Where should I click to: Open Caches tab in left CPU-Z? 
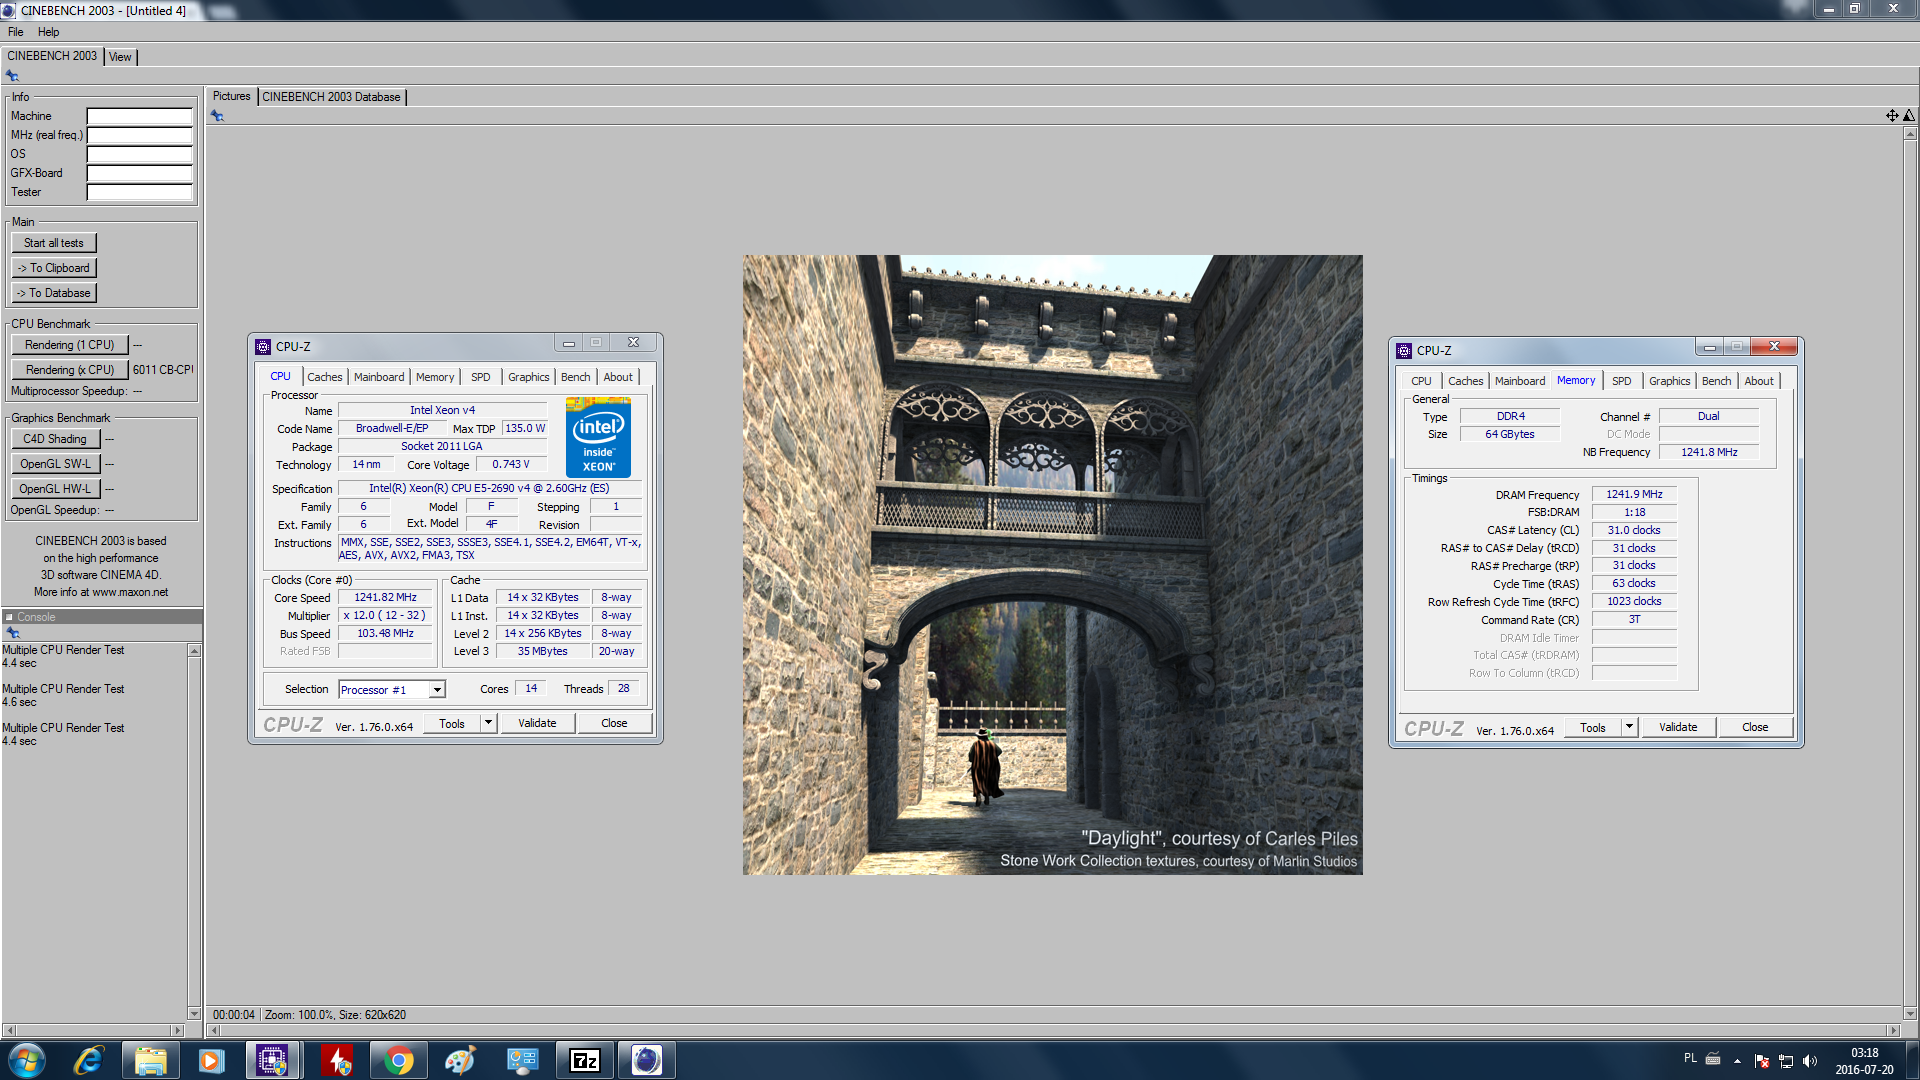[324, 377]
